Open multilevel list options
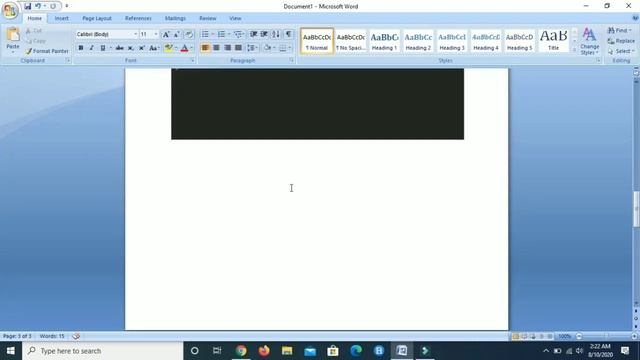This screenshot has width=640, height=360. coord(239,34)
